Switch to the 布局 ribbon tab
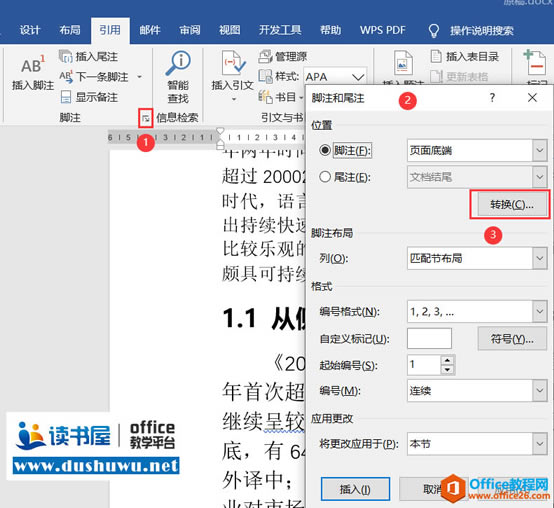Image resolution: width=554 pixels, height=508 pixels. tap(70, 30)
